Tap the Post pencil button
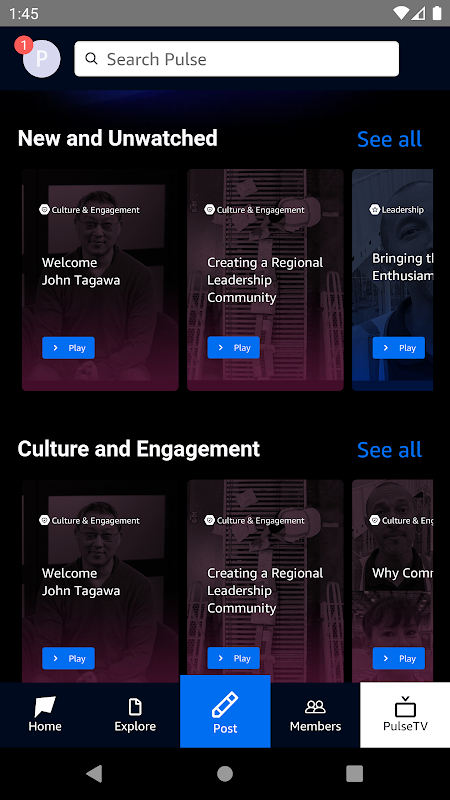Image resolution: width=450 pixels, height=800 pixels. [x=225, y=711]
